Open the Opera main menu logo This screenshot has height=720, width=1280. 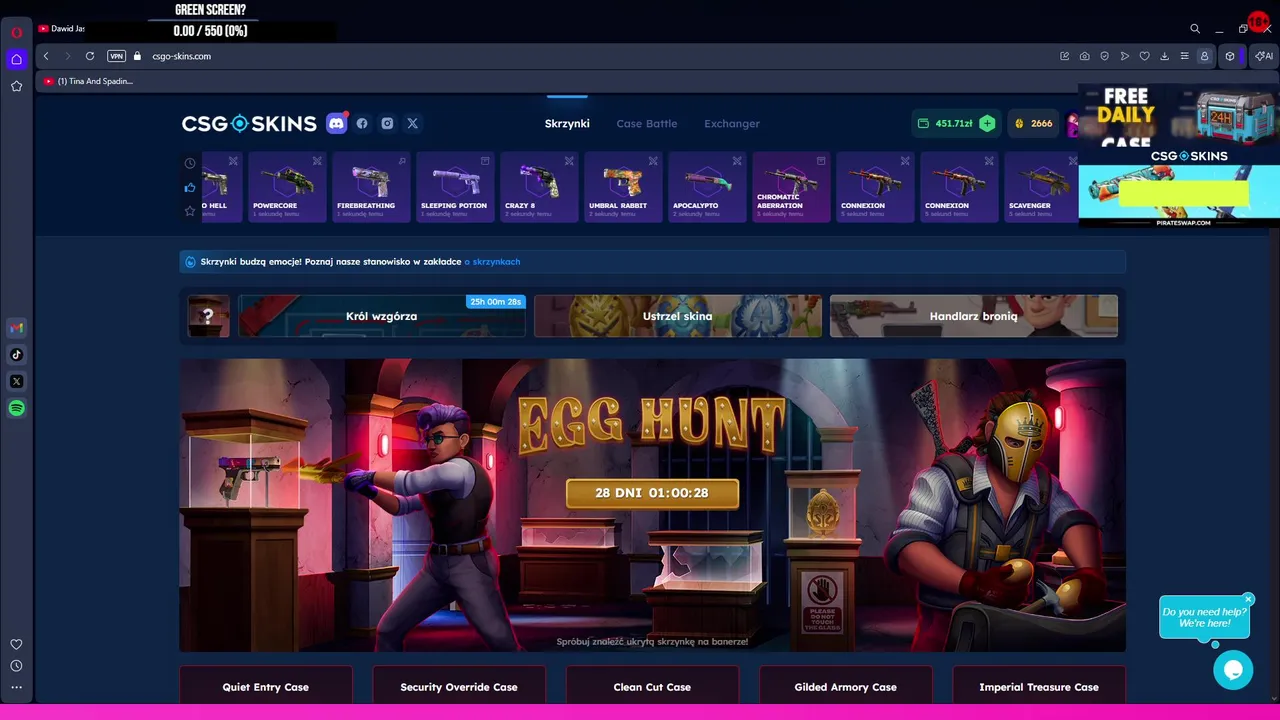(16, 31)
